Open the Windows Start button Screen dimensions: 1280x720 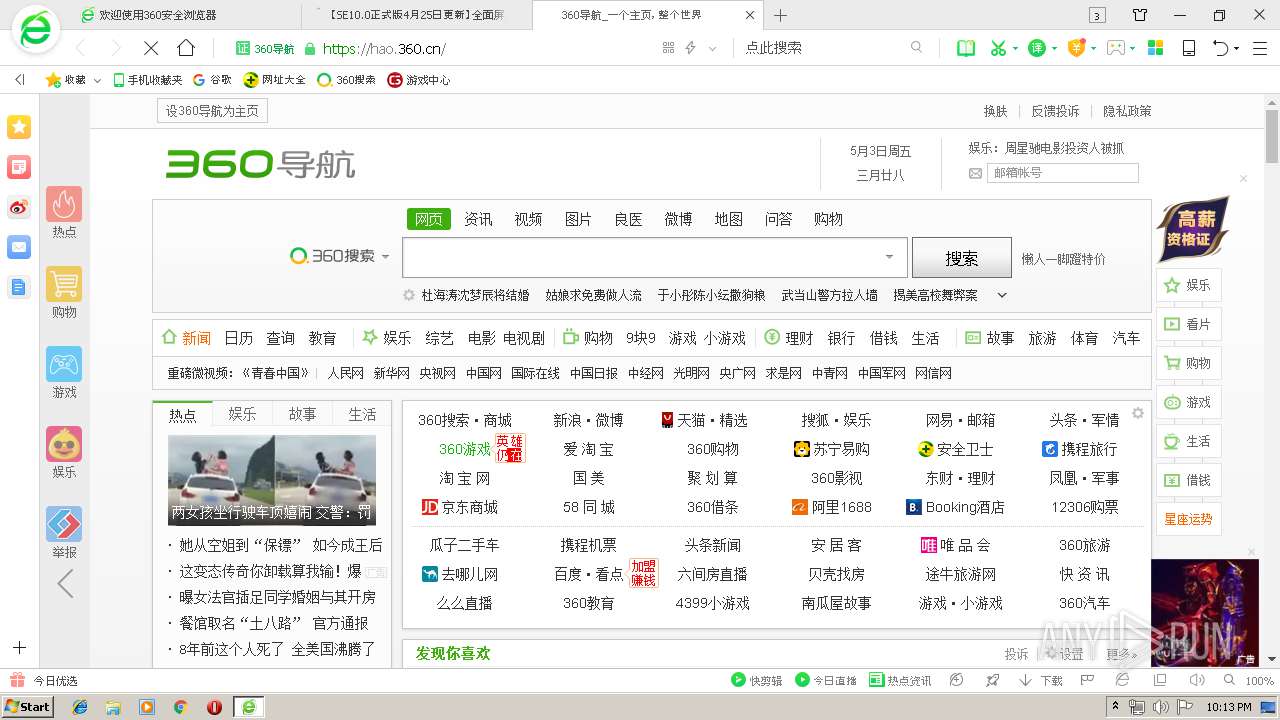coord(28,706)
